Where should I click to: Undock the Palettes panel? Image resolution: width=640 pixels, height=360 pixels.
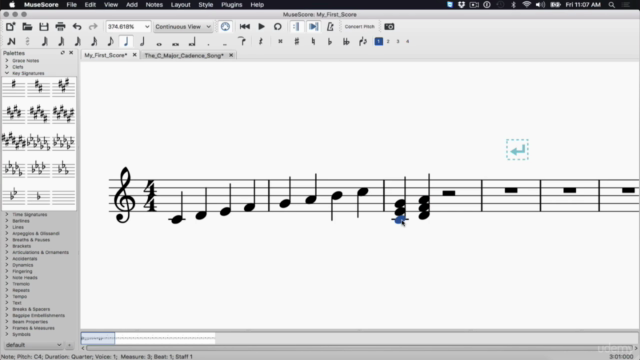(x=62, y=53)
